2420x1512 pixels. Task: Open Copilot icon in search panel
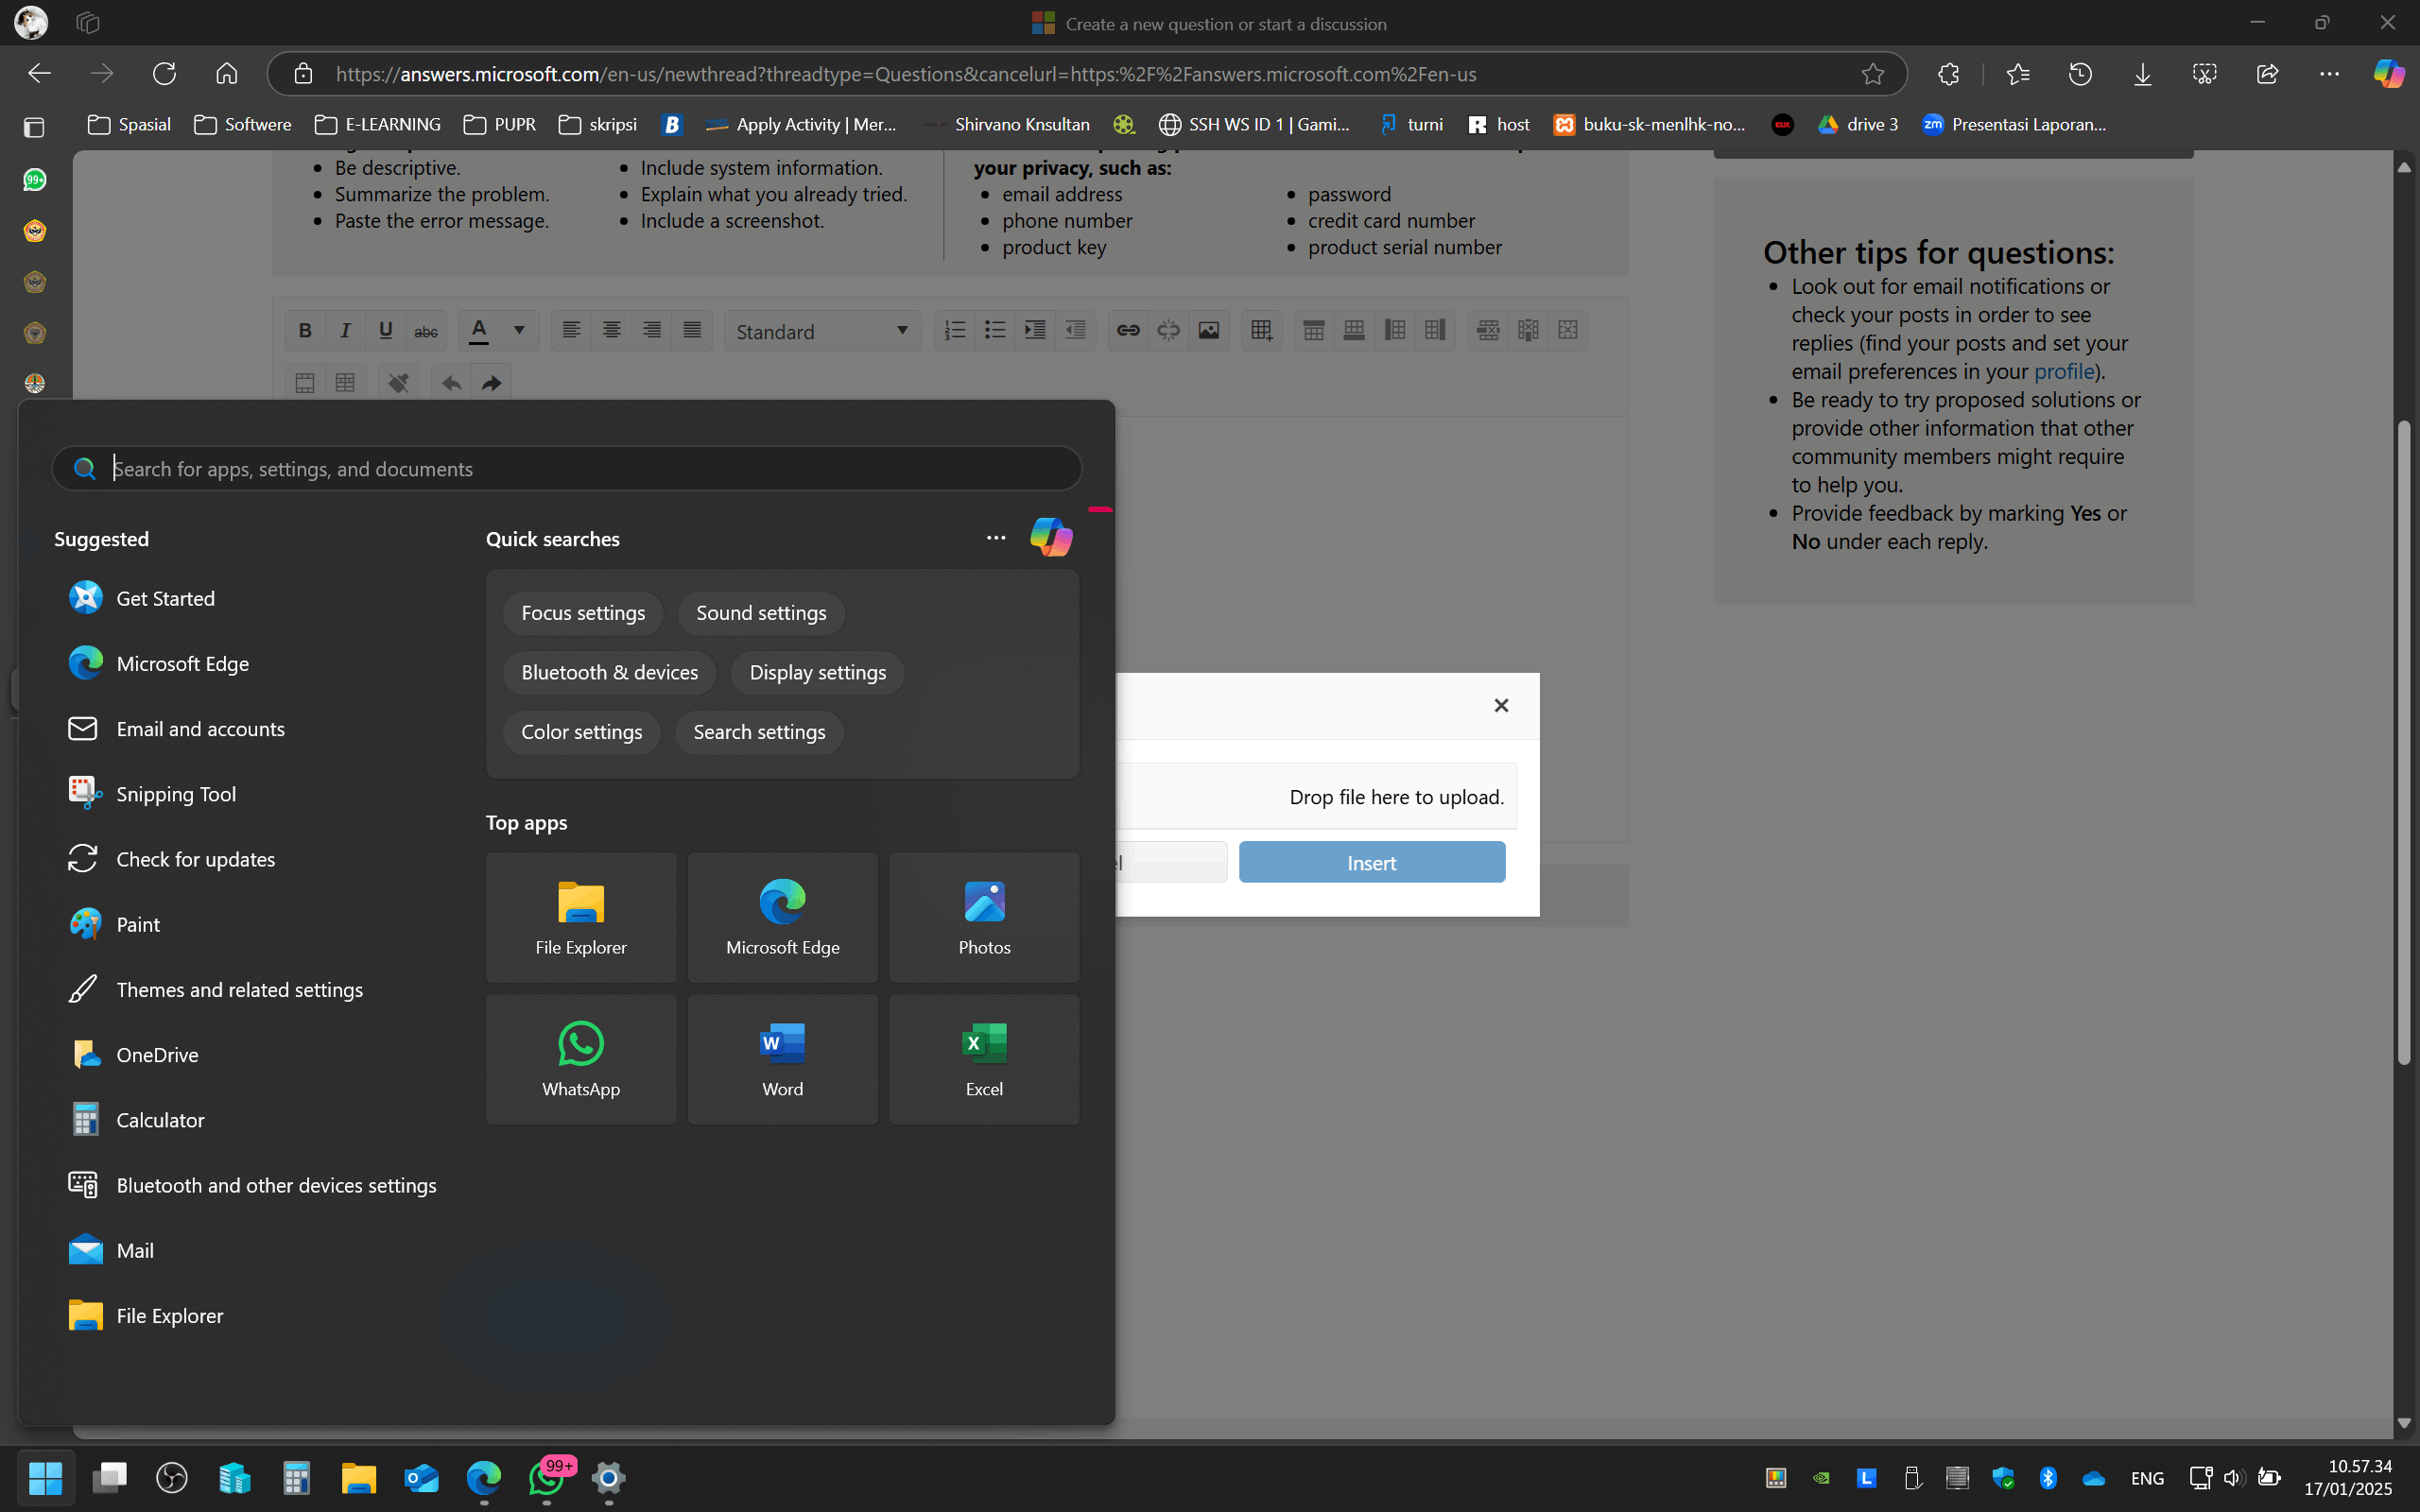click(x=1051, y=538)
